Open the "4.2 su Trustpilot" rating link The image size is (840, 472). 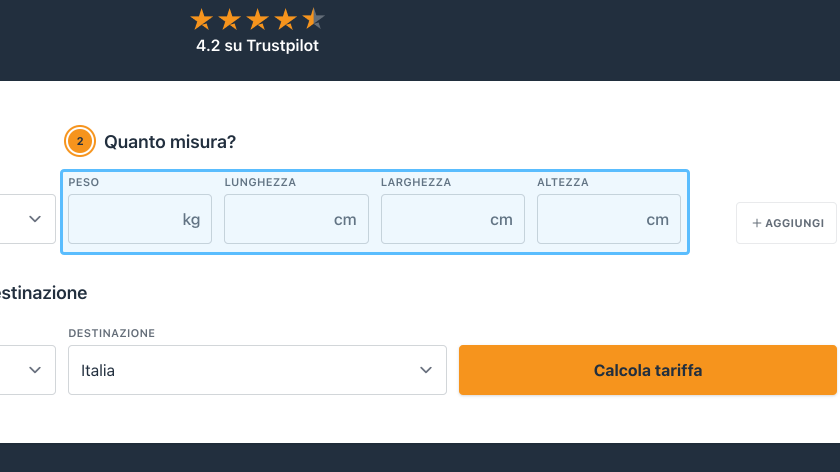coord(257,45)
